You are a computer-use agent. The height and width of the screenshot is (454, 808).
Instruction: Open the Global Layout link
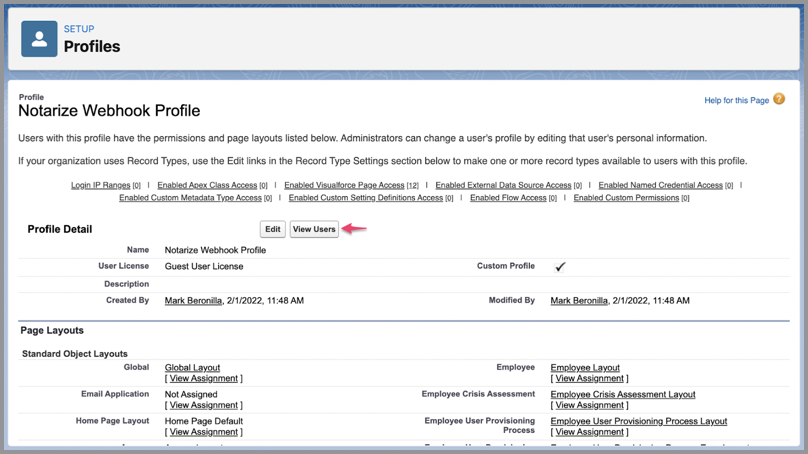[x=192, y=368]
